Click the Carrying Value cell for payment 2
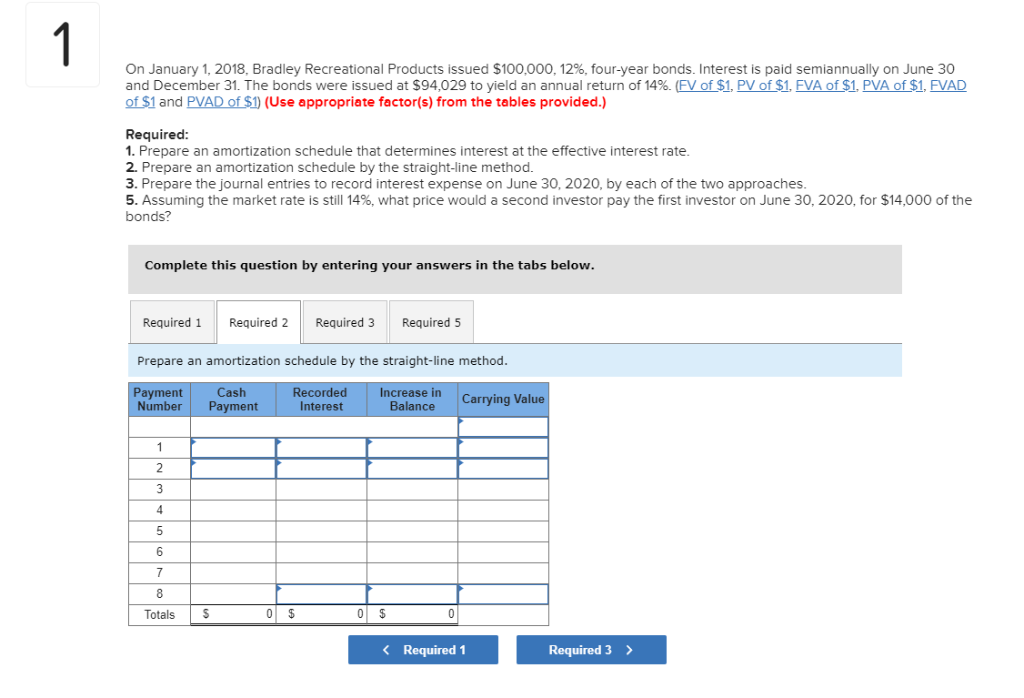Image resolution: width=1024 pixels, height=698 pixels. [x=501, y=468]
